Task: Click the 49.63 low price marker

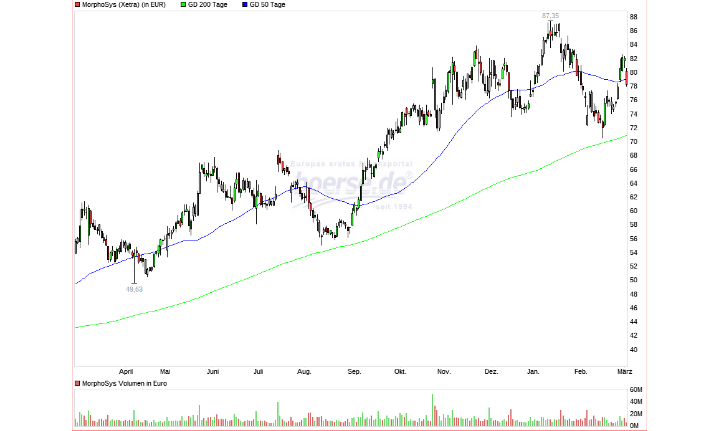Action: [134, 289]
